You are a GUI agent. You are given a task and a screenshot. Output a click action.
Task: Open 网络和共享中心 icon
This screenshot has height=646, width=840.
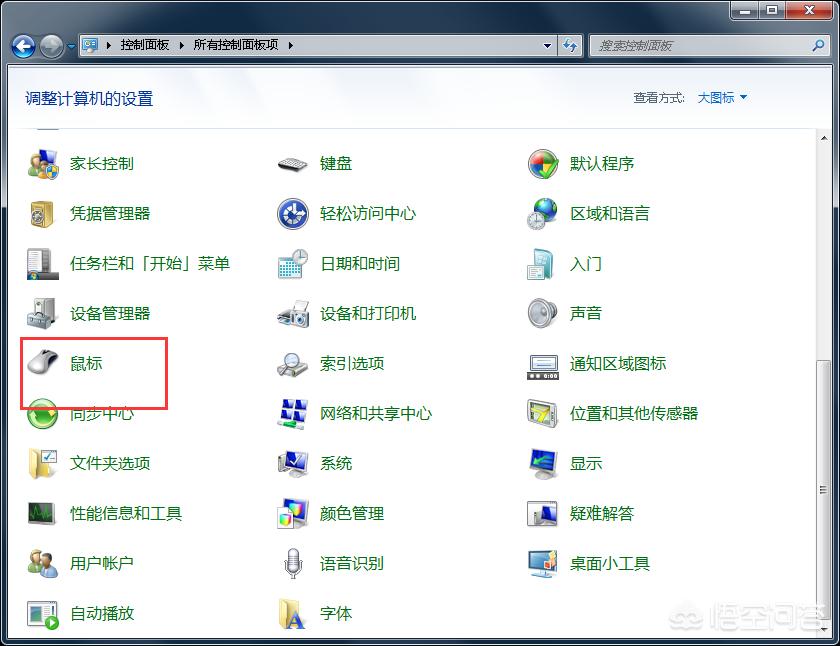[292, 414]
